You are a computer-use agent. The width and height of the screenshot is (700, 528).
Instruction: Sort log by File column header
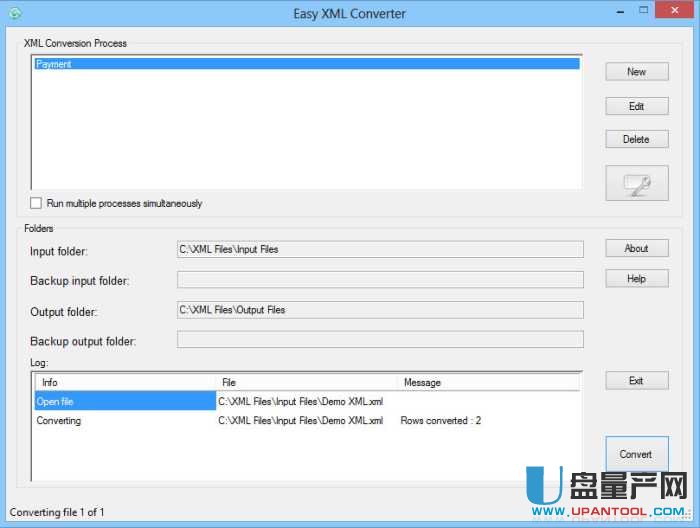(305, 382)
